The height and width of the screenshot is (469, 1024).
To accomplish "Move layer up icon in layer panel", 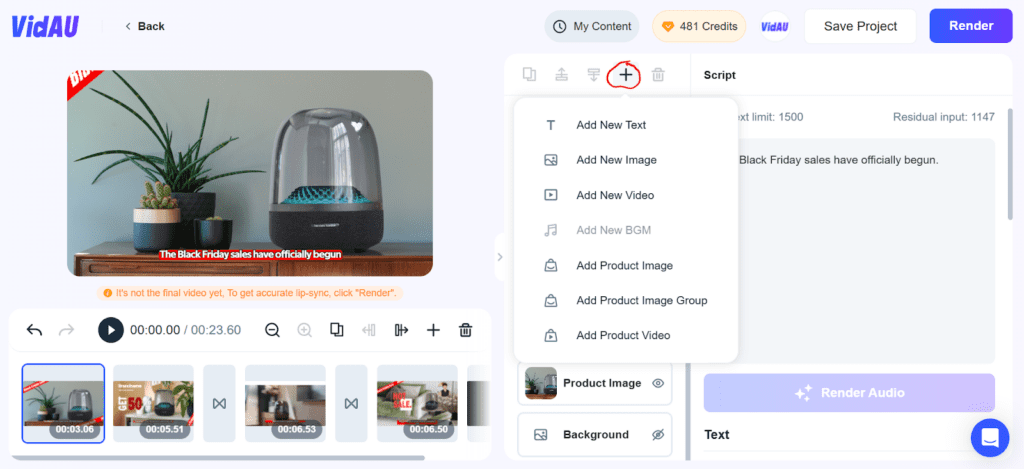I will (561, 74).
